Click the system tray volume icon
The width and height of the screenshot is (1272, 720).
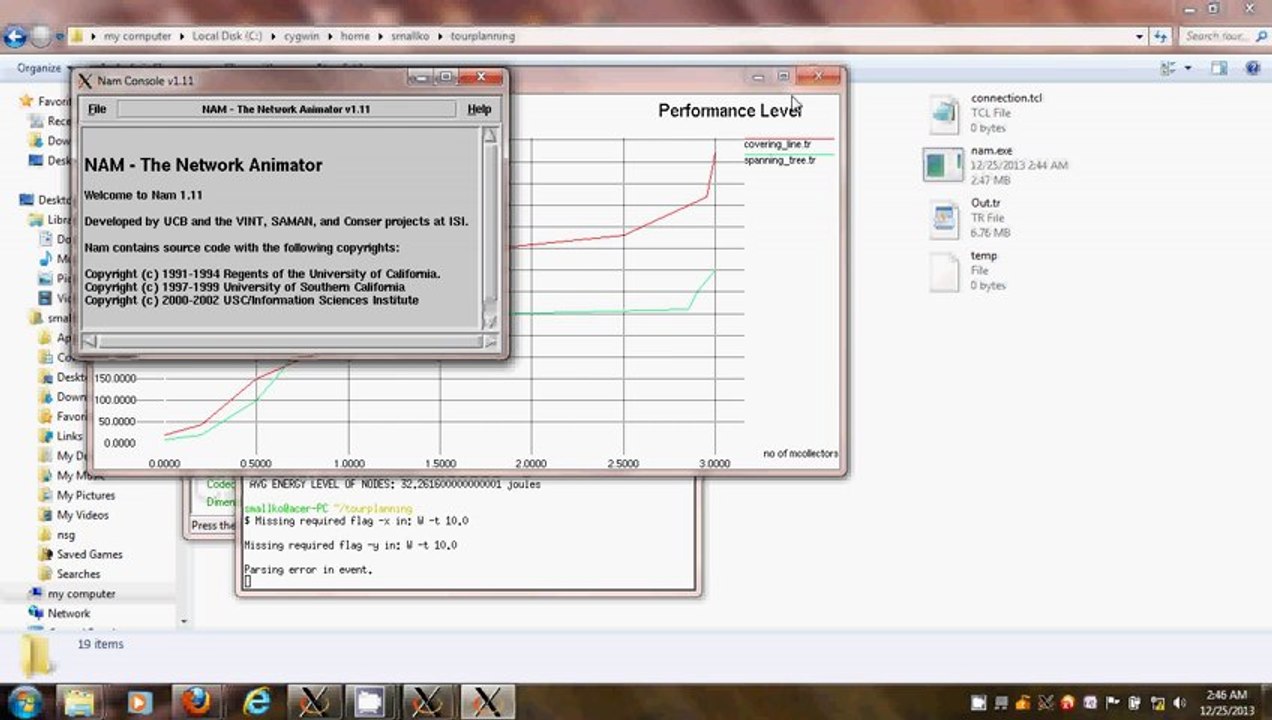[1178, 702]
